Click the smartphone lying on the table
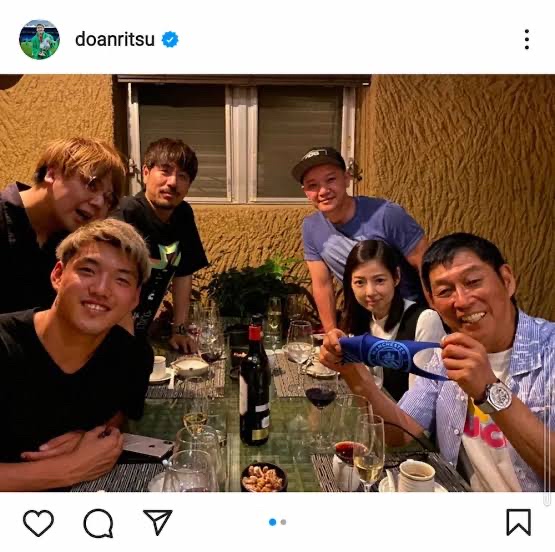Screen dimensions: 555x552 [148, 445]
